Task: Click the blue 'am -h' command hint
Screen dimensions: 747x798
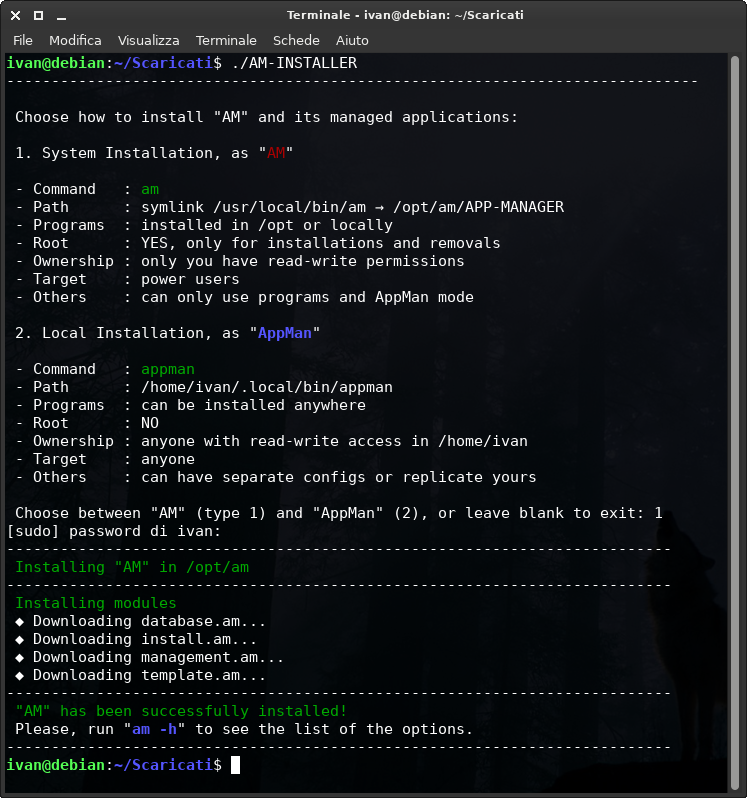Action: [x=154, y=729]
